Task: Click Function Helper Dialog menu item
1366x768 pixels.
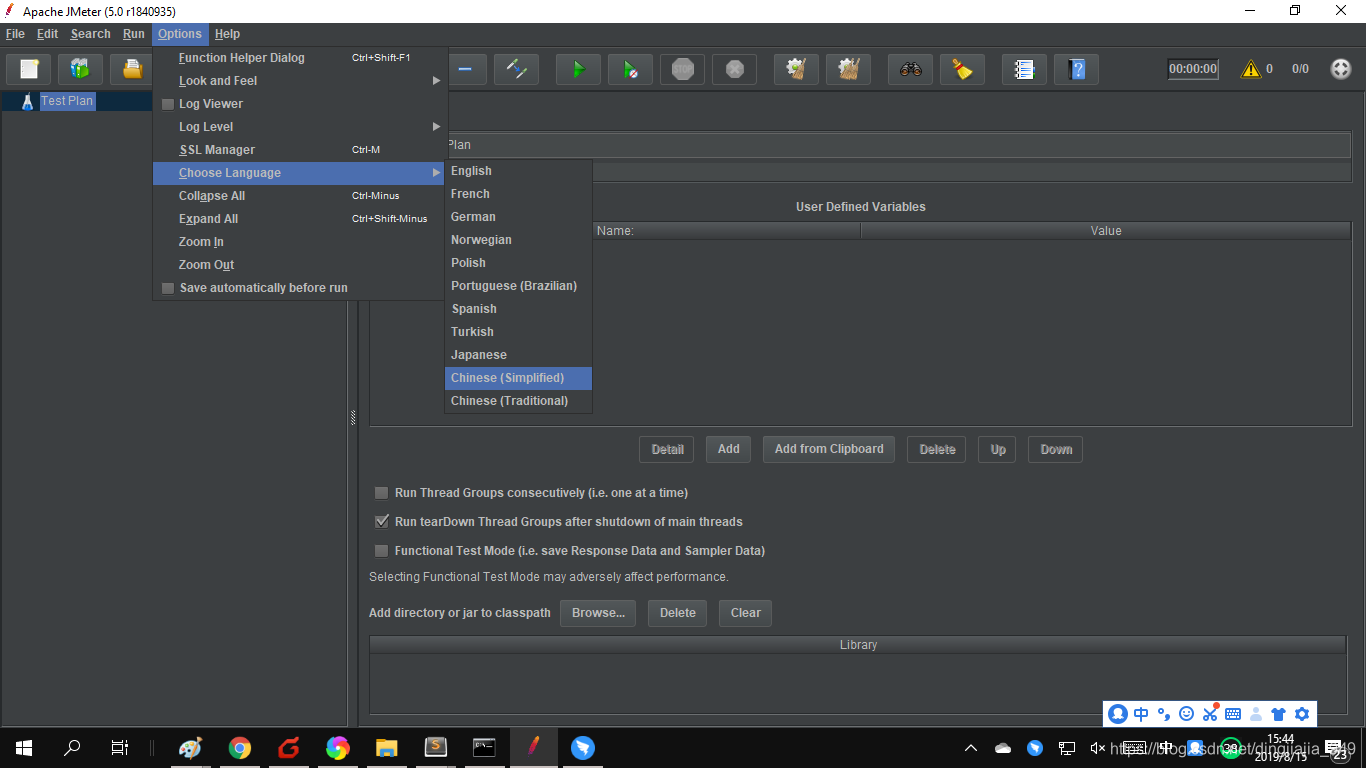Action: [x=298, y=58]
